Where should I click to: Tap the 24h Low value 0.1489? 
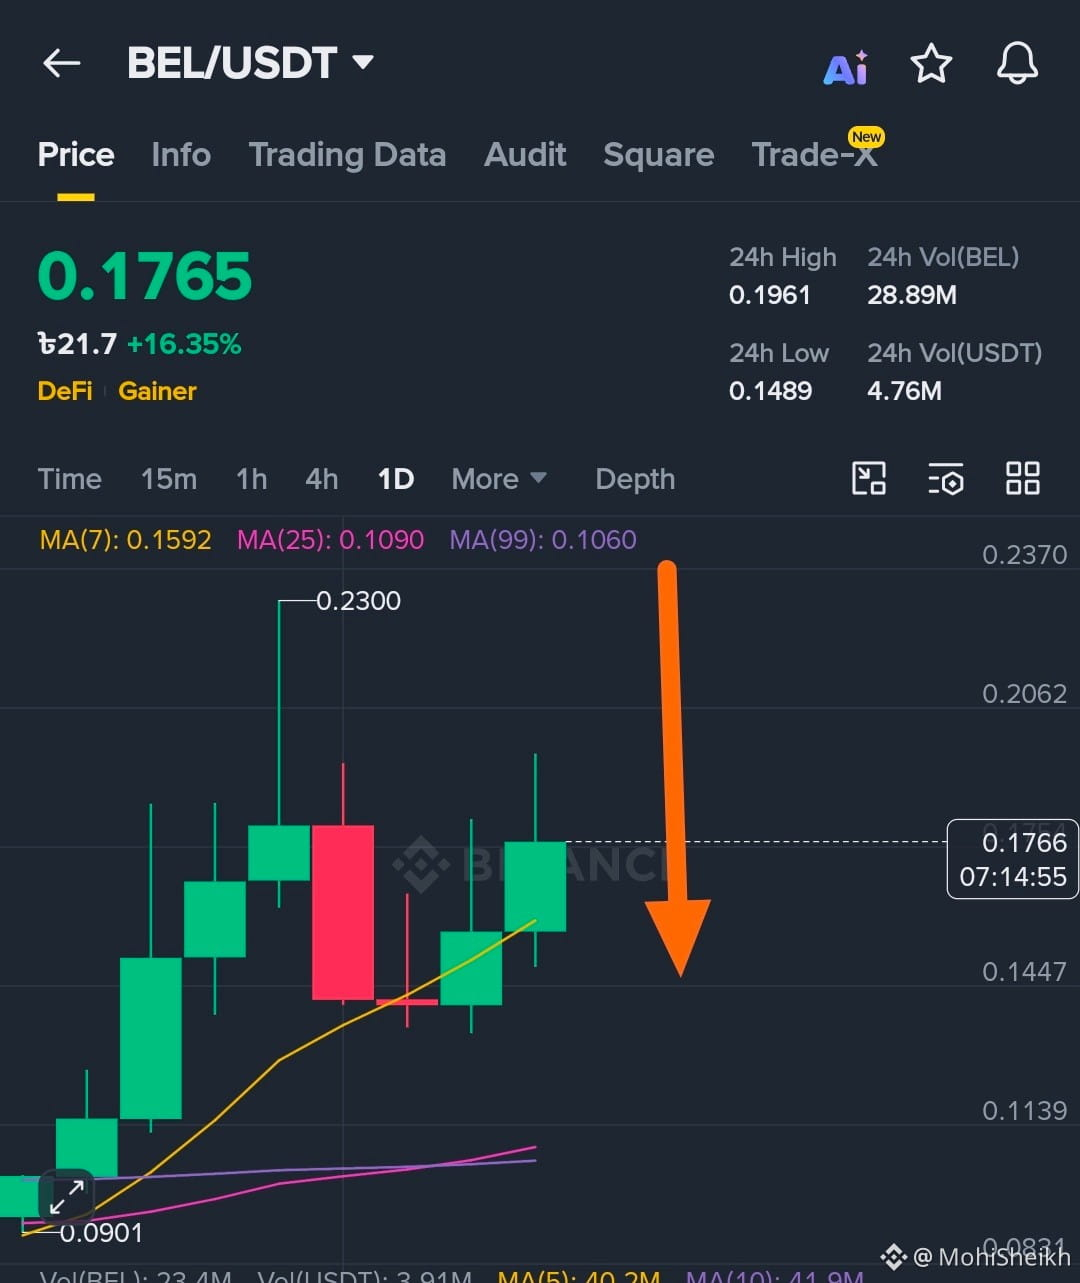(x=771, y=391)
